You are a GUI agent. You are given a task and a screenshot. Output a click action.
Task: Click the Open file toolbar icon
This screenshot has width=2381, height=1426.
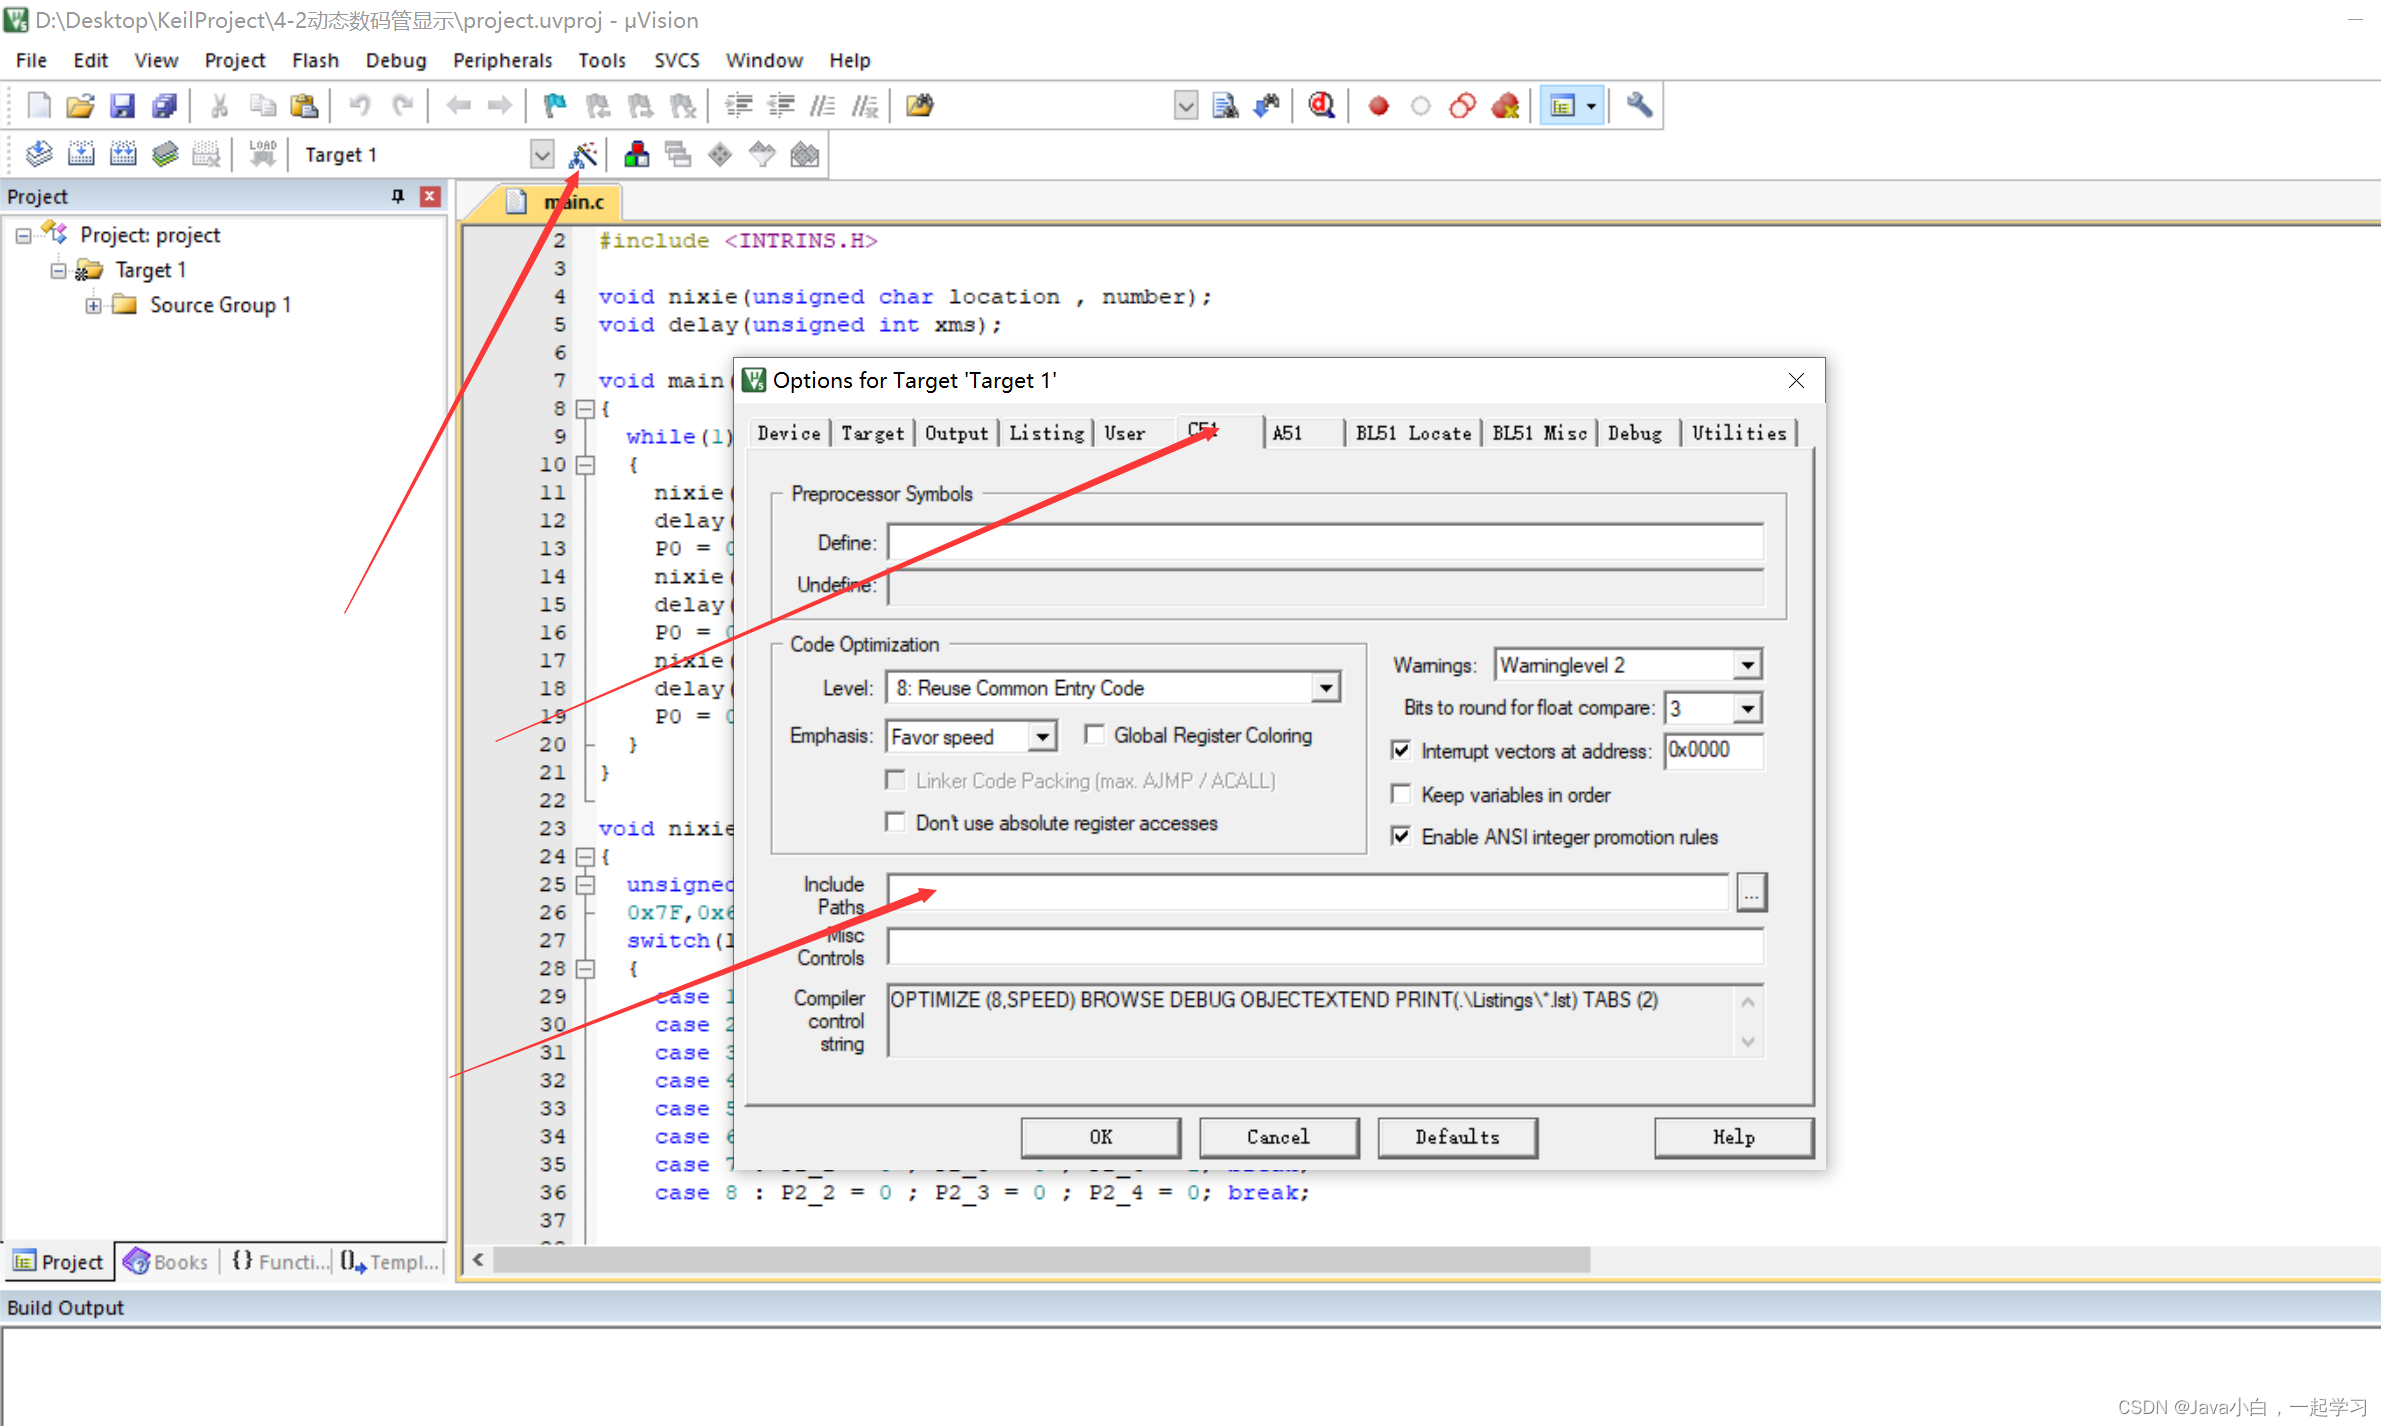point(80,105)
